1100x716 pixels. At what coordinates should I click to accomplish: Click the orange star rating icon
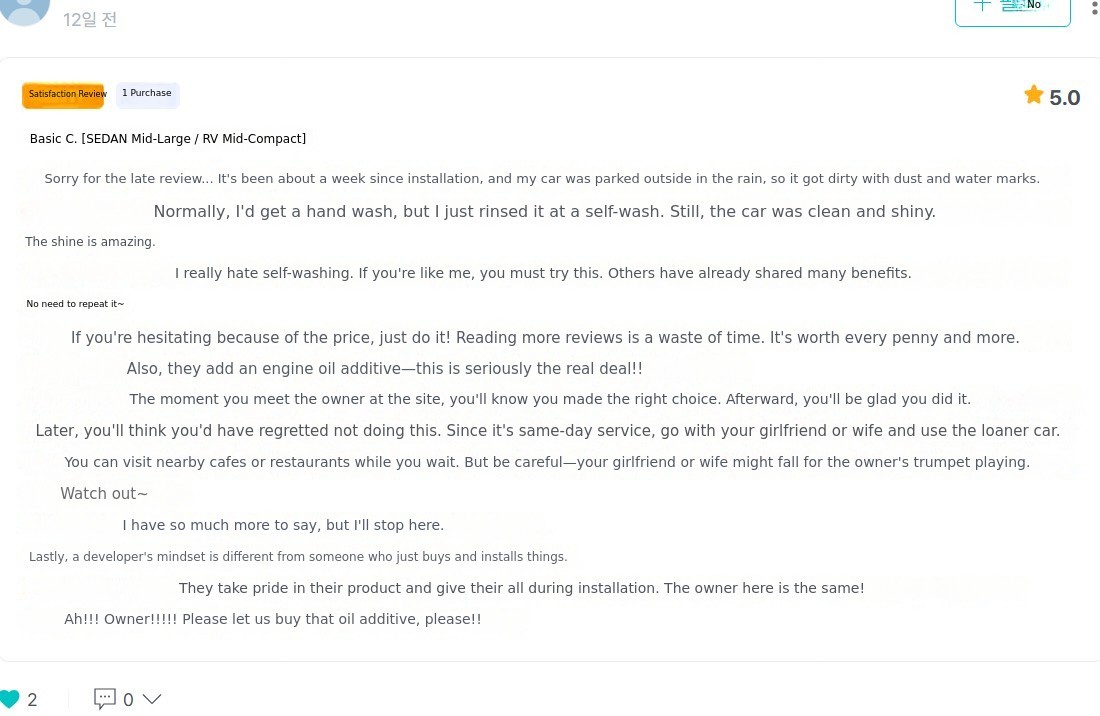click(1033, 95)
